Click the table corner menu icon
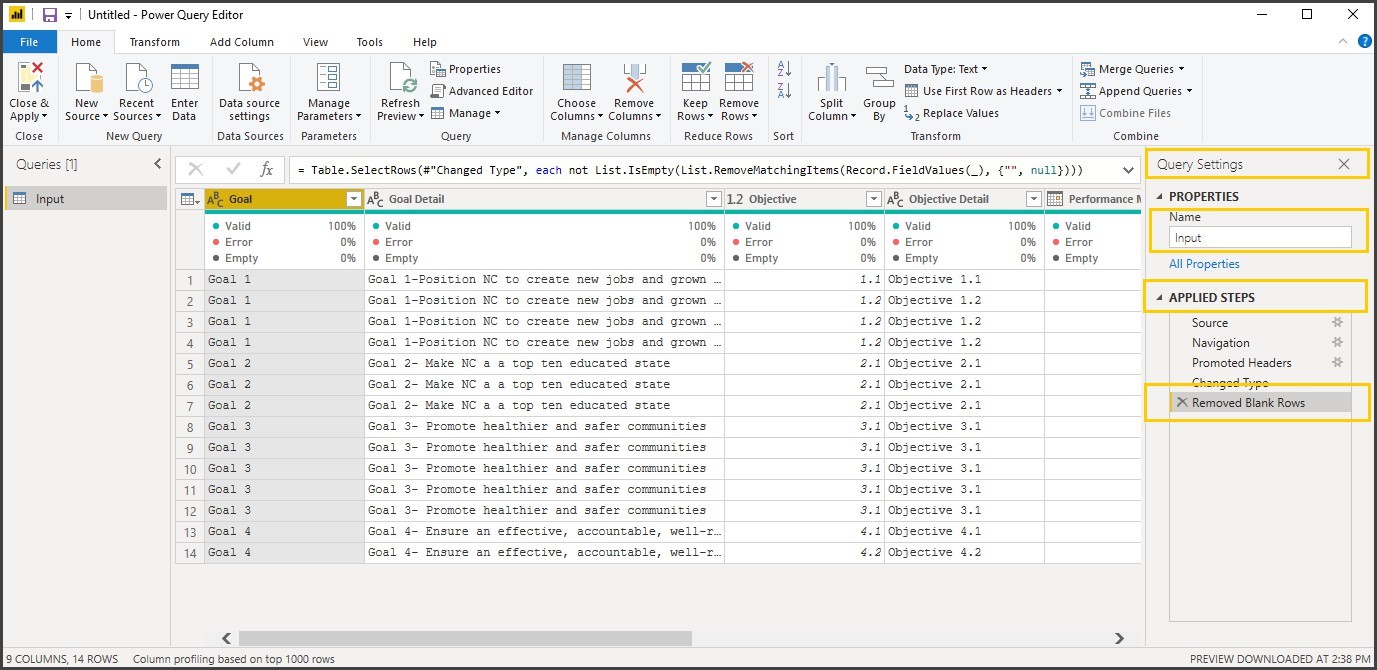The height and width of the screenshot is (670, 1377). (x=189, y=199)
